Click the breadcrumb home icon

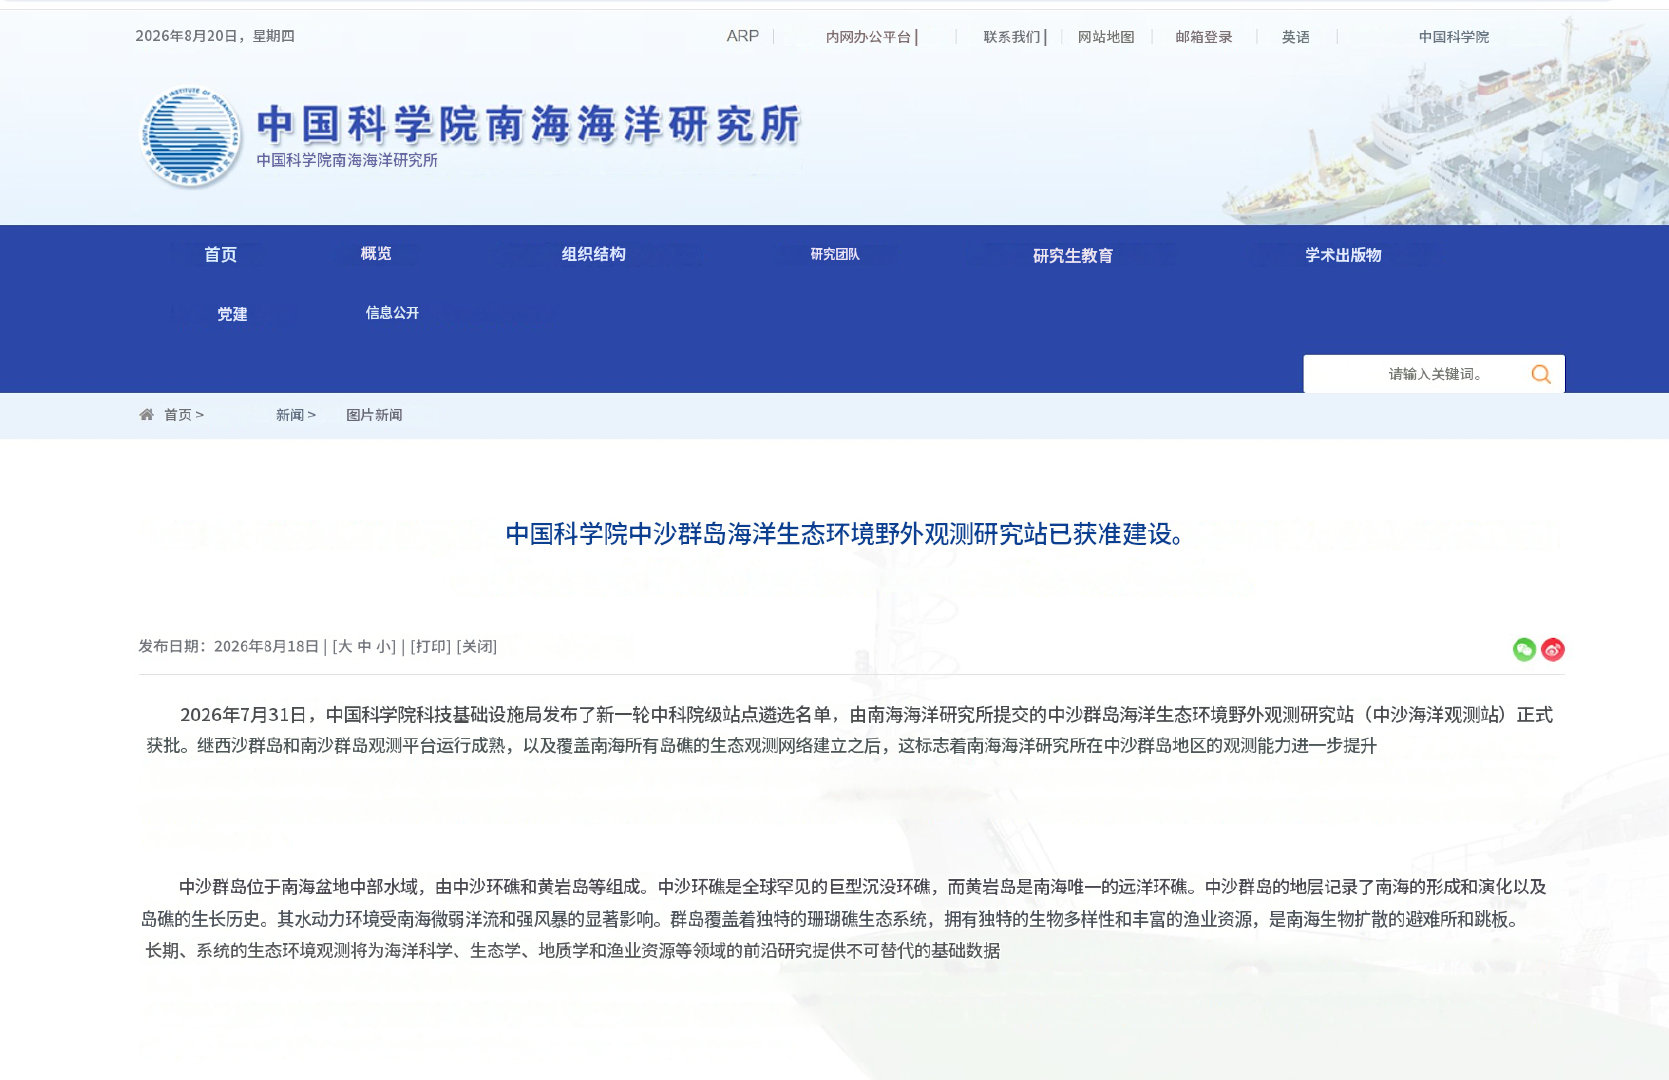[147, 414]
